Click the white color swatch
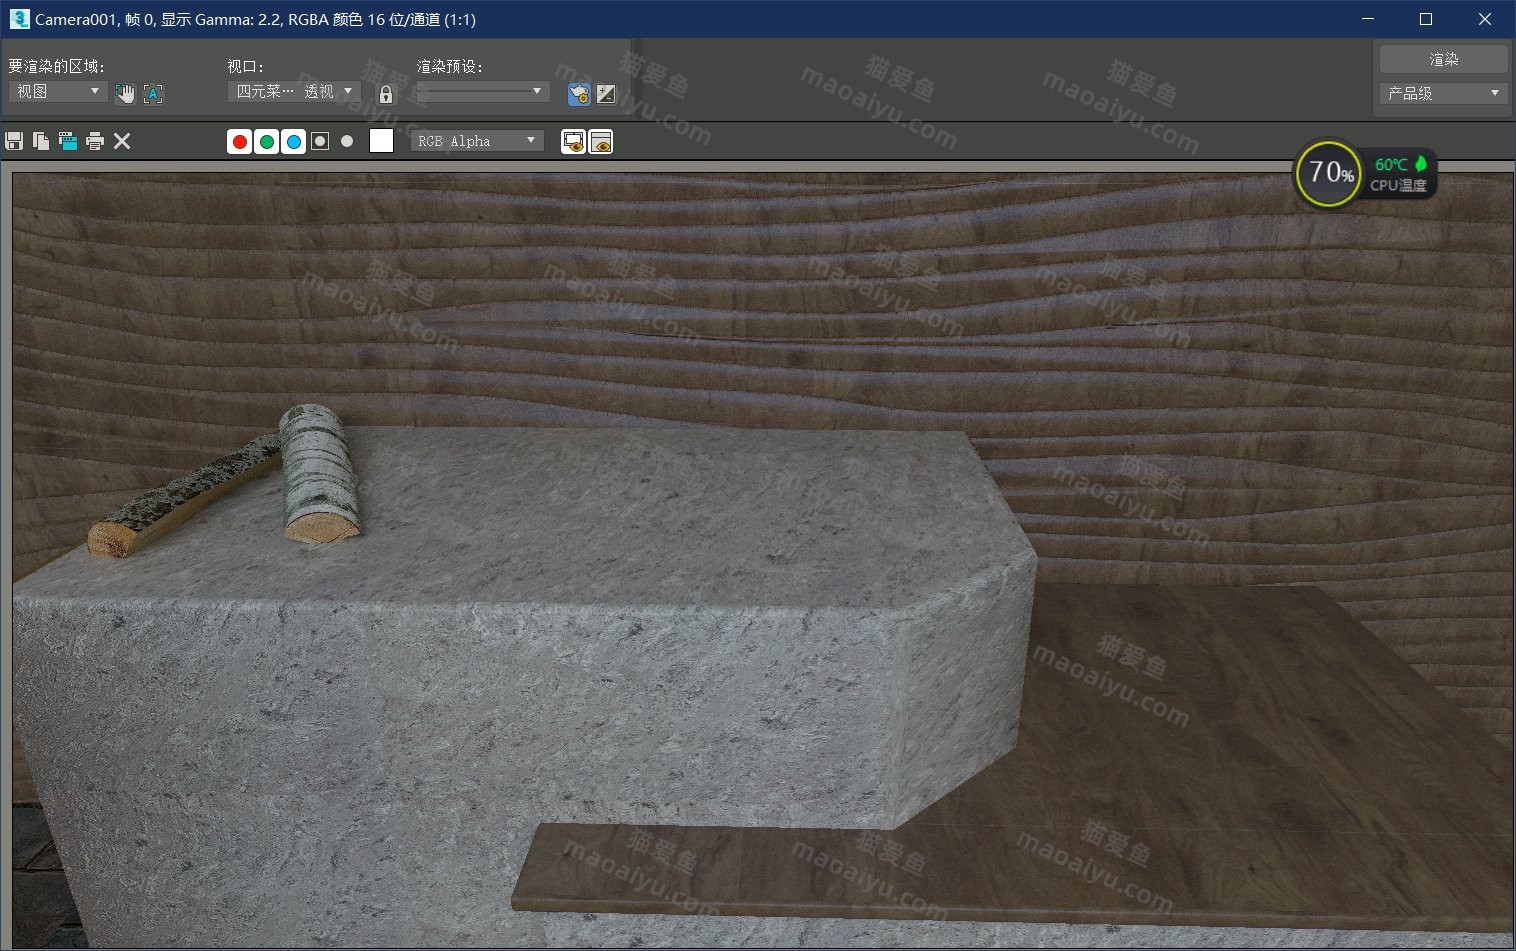 tap(381, 141)
